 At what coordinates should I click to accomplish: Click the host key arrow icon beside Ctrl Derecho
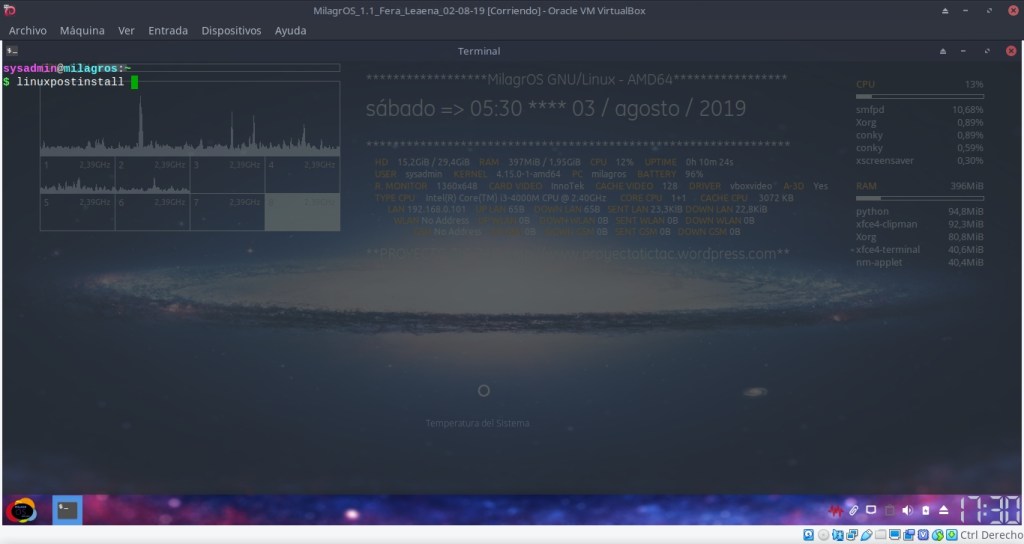(x=952, y=535)
